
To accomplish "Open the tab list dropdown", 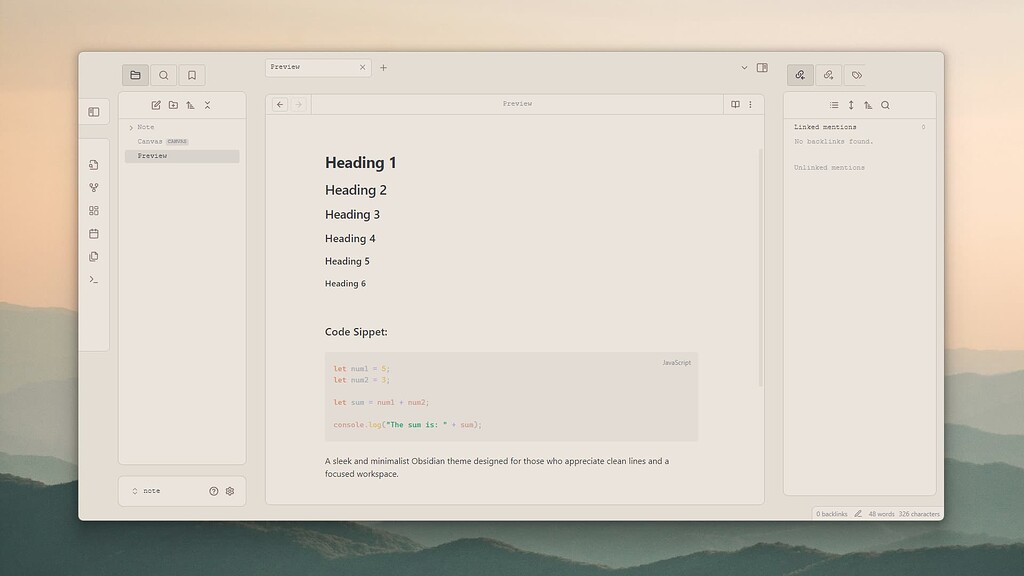I will coord(744,67).
